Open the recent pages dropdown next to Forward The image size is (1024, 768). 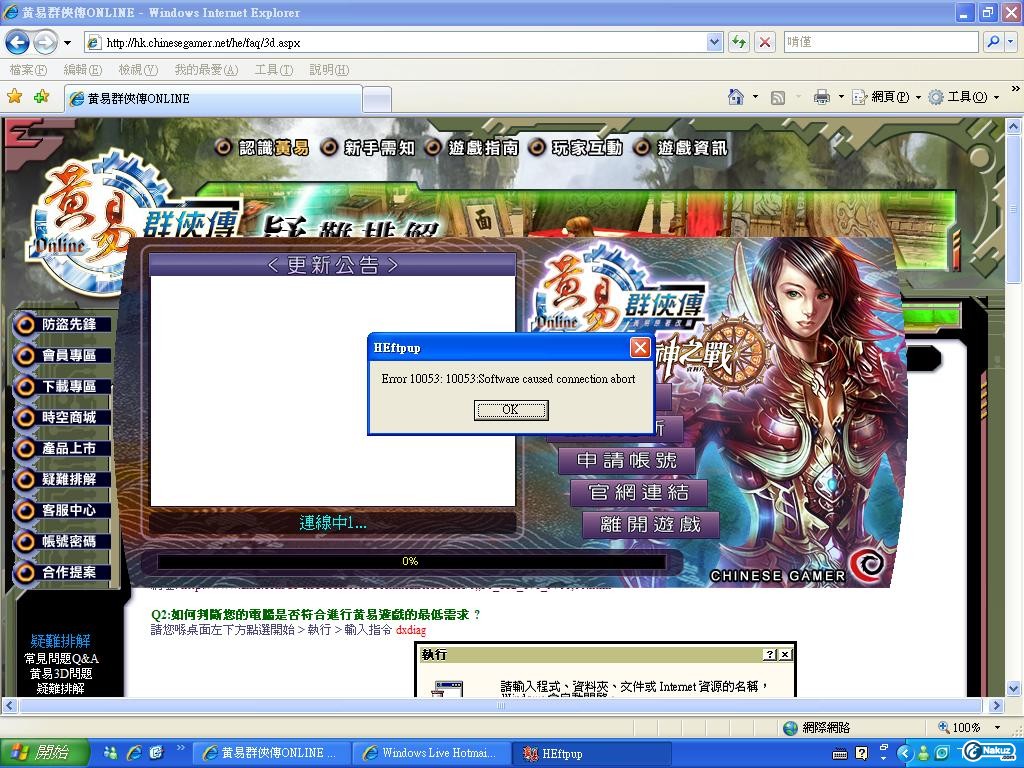point(67,43)
